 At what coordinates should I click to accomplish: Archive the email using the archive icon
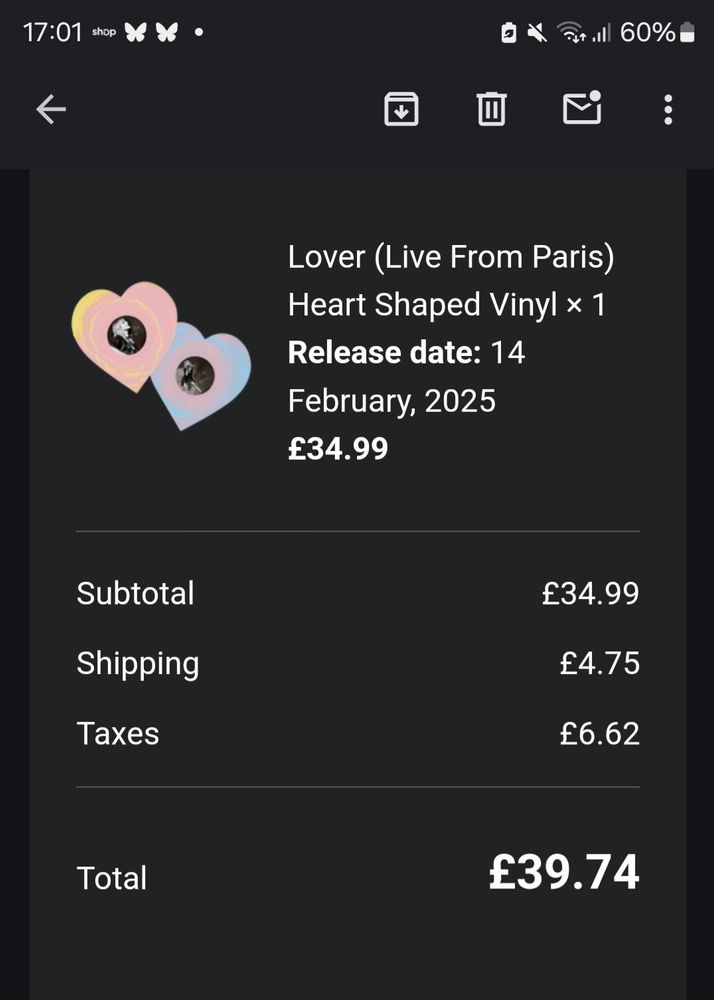coord(400,109)
